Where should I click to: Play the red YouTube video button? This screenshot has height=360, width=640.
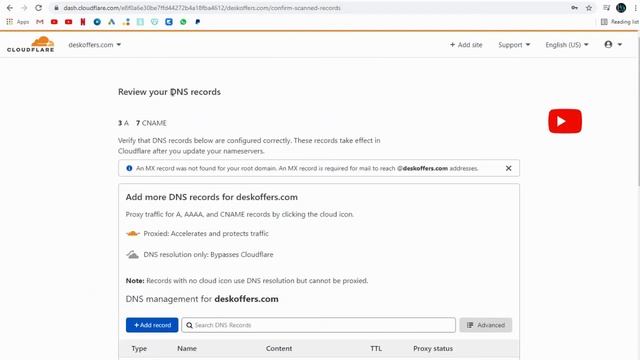pyautogui.click(x=565, y=121)
